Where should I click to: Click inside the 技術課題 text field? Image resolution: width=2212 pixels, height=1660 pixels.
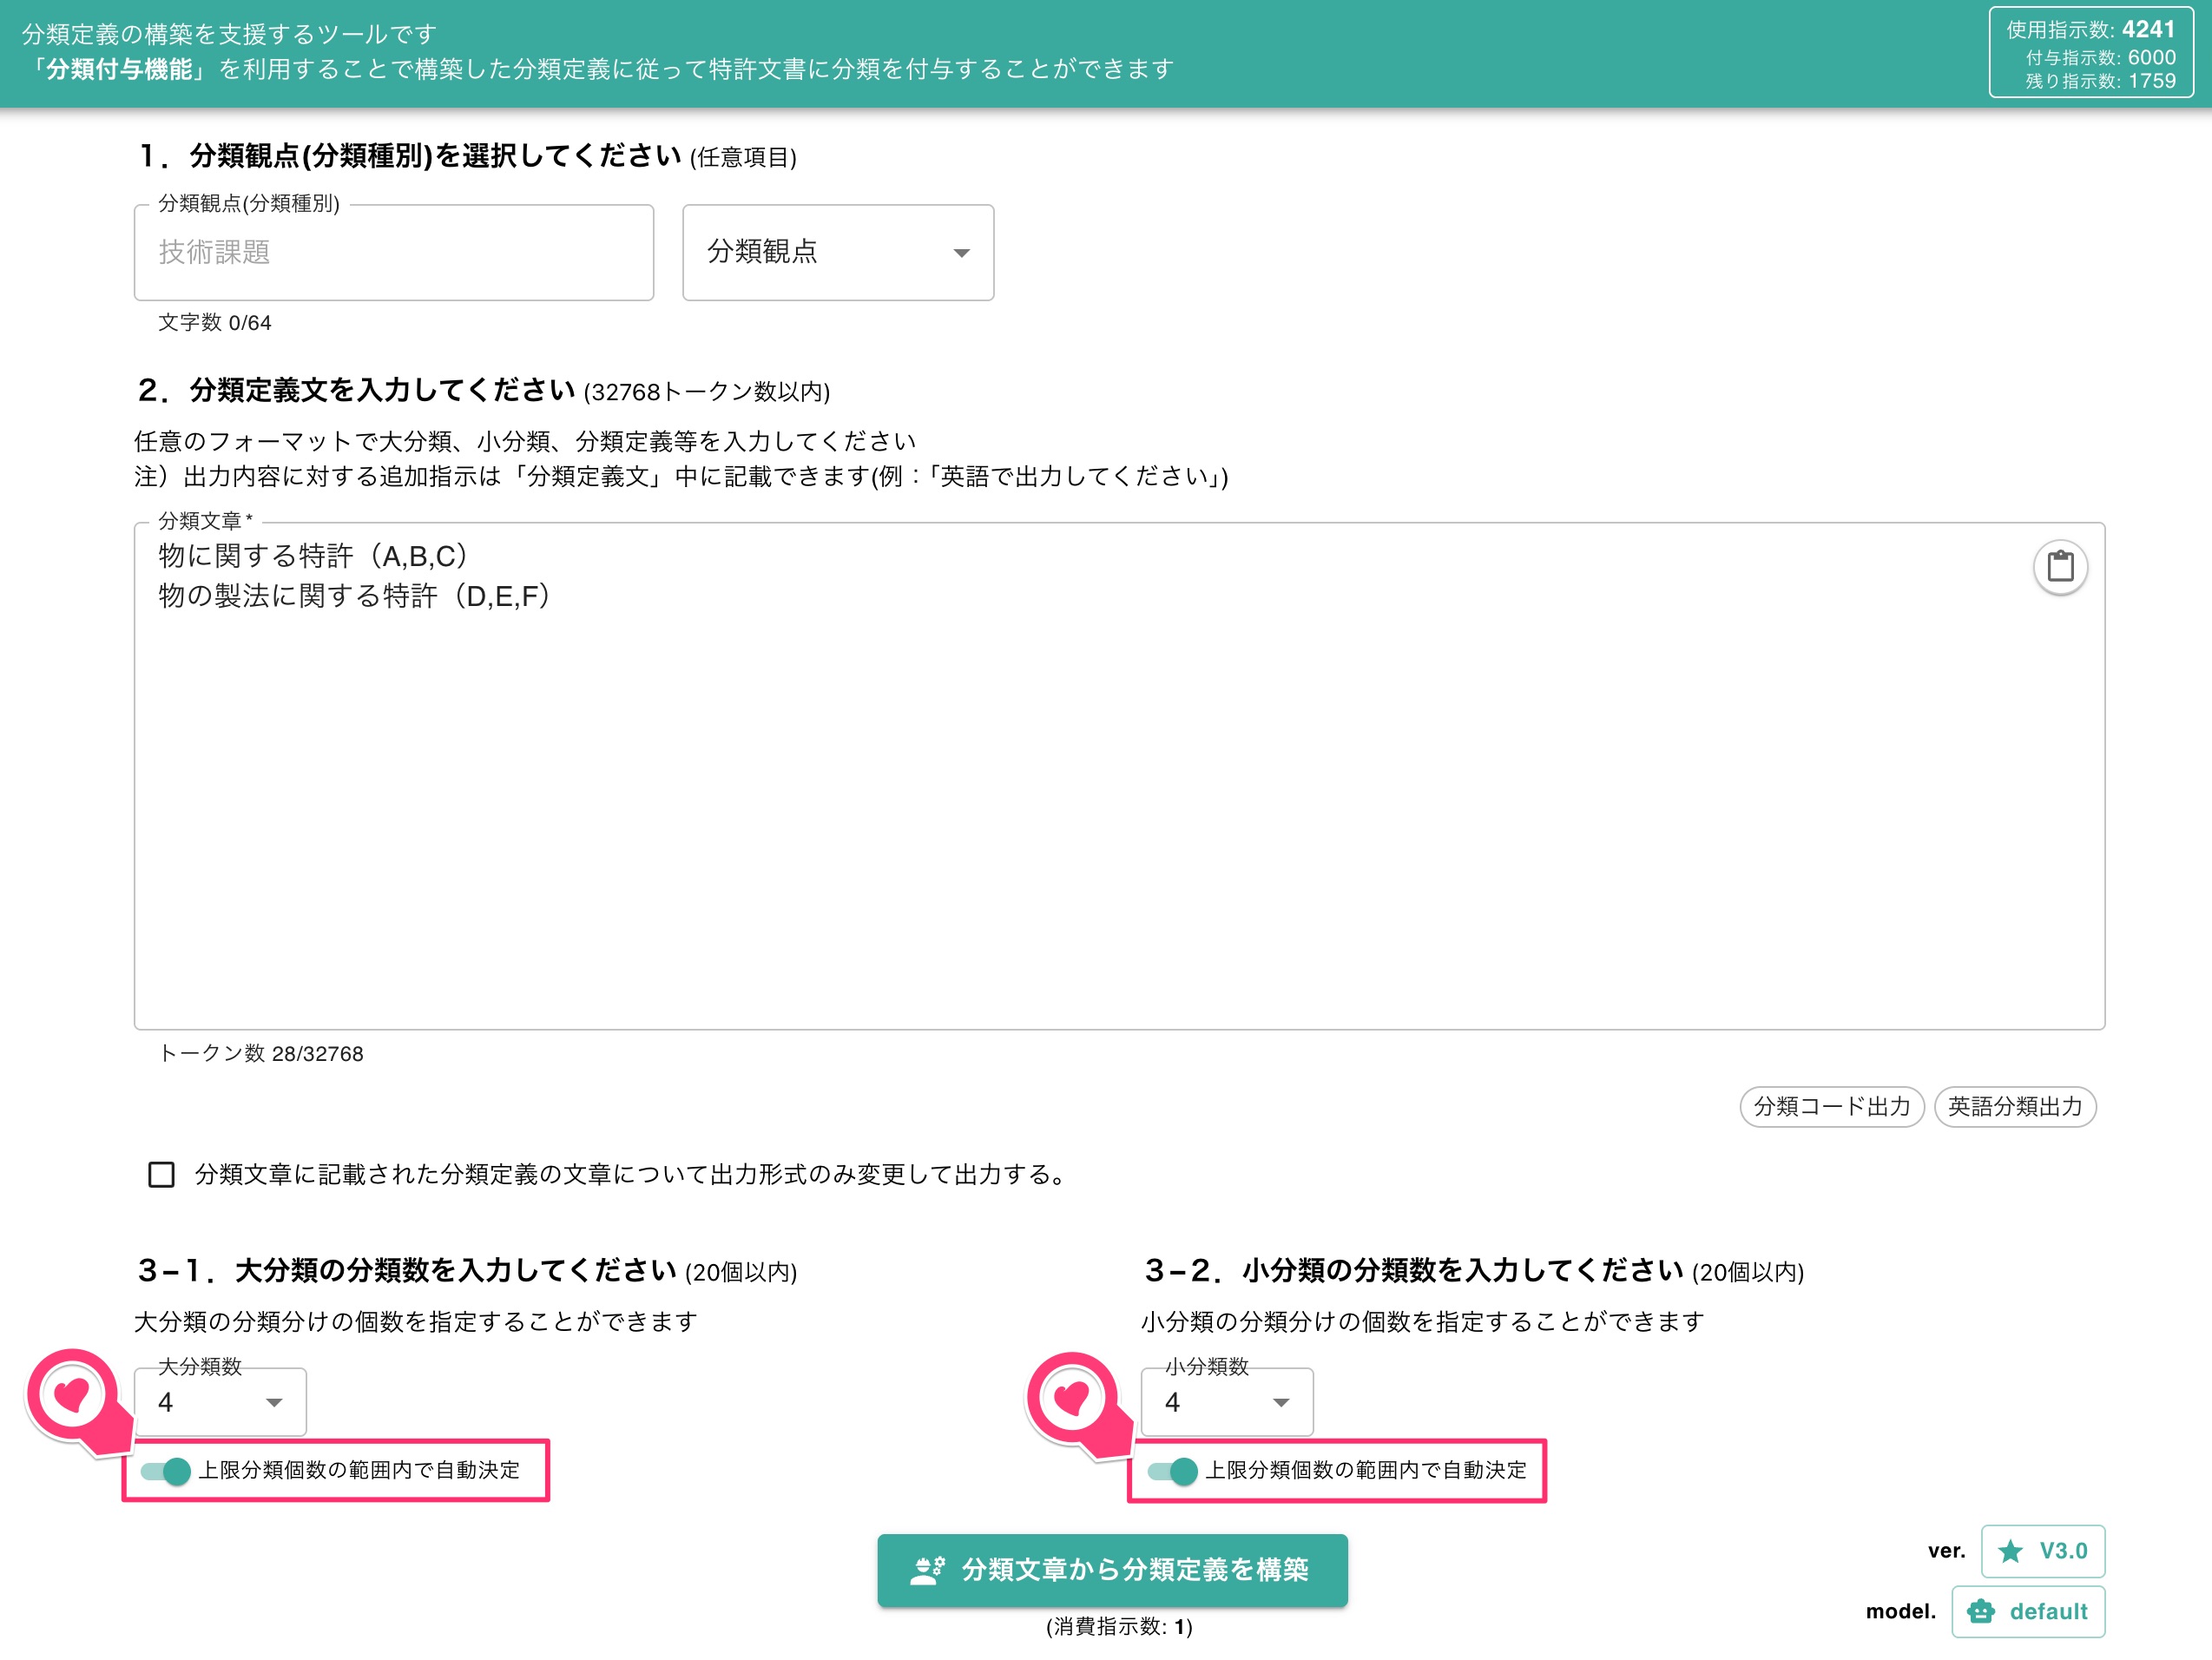[393, 253]
